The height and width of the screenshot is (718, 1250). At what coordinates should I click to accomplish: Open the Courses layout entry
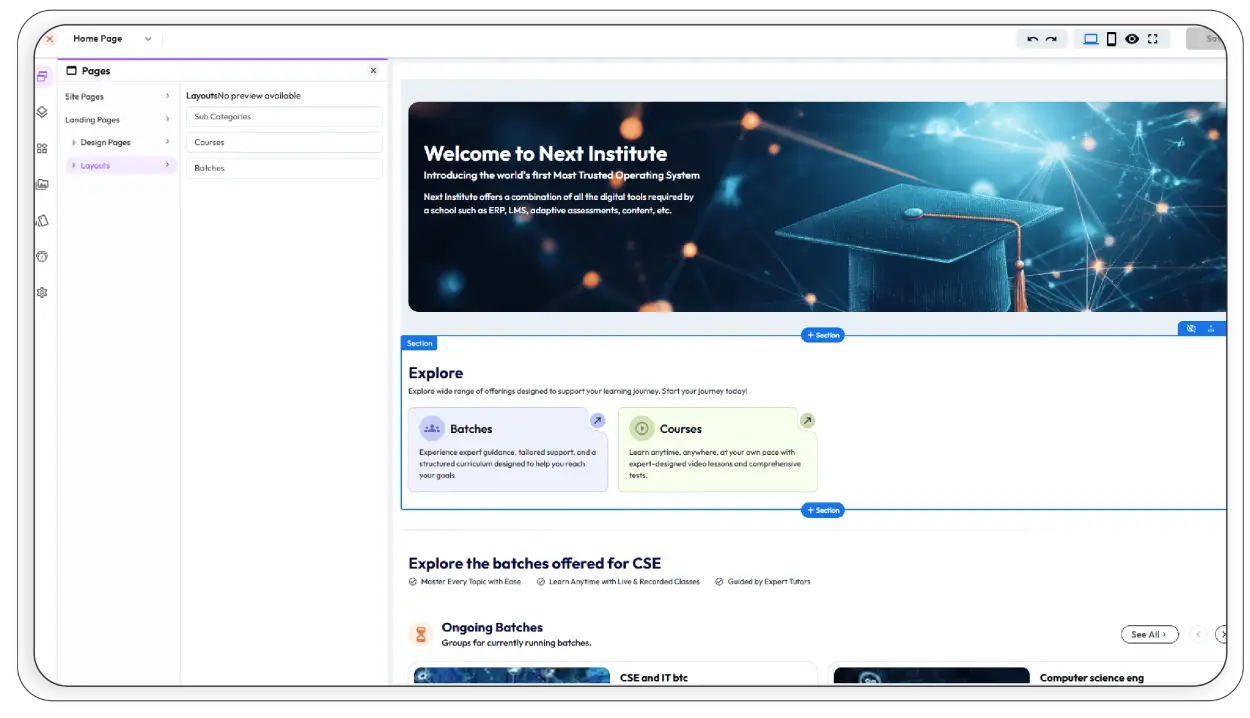pos(284,142)
